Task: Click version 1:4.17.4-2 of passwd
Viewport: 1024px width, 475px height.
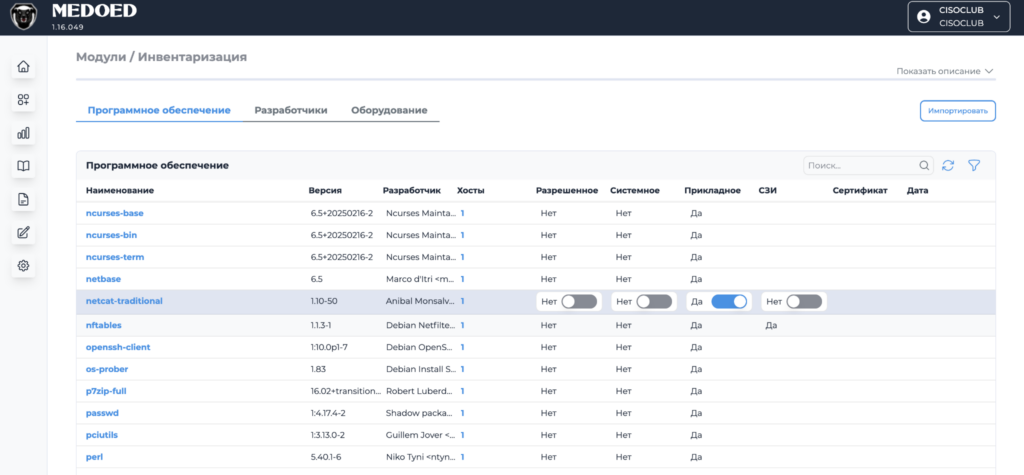Action: pyautogui.click(x=328, y=413)
